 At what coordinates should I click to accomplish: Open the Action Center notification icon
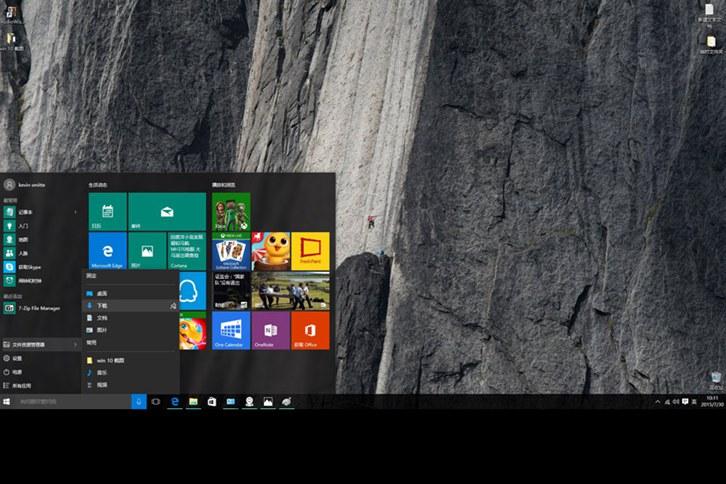pyautogui.click(x=685, y=402)
